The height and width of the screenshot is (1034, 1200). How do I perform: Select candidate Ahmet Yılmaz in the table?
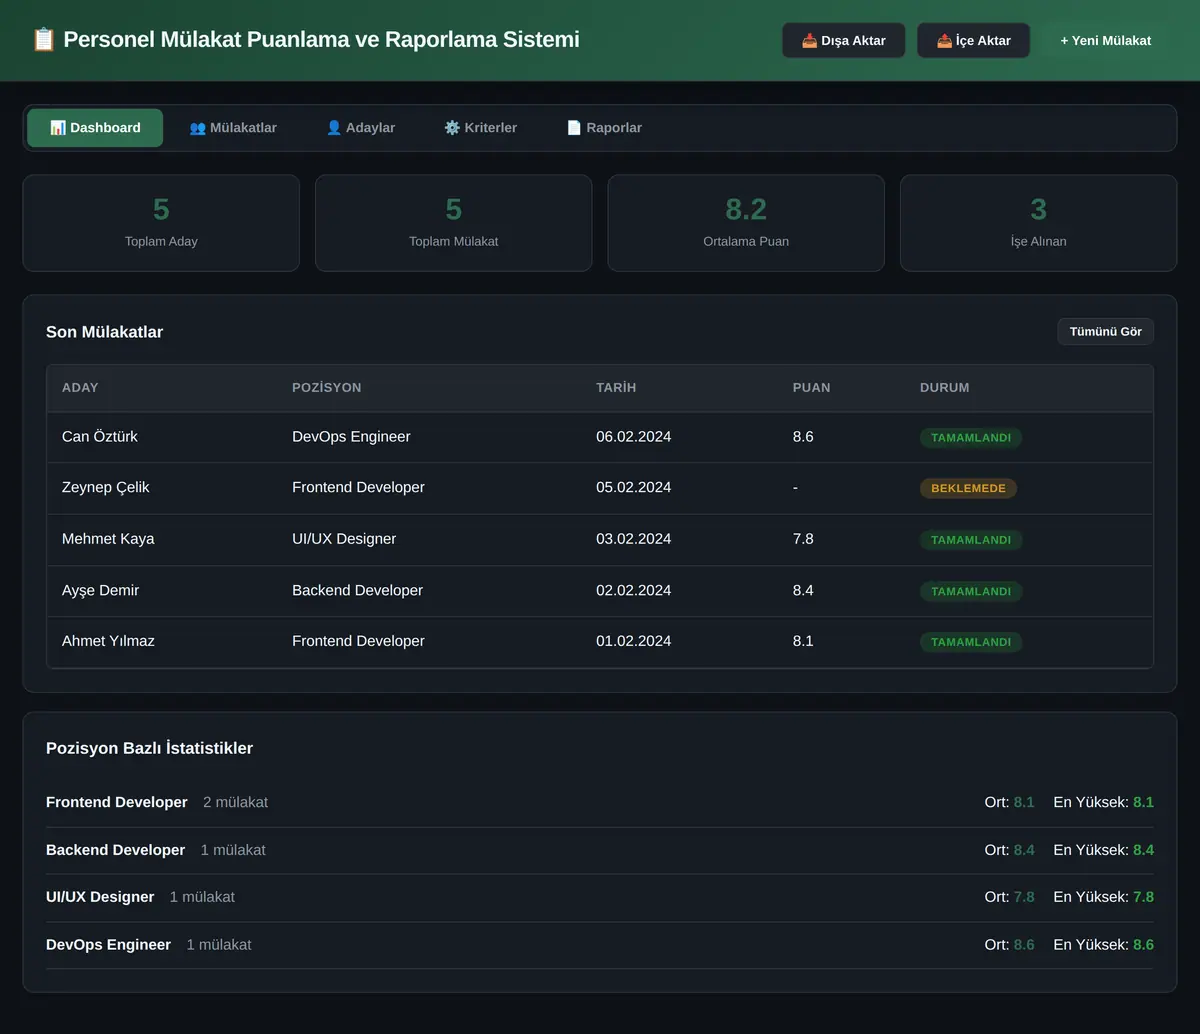(108, 641)
